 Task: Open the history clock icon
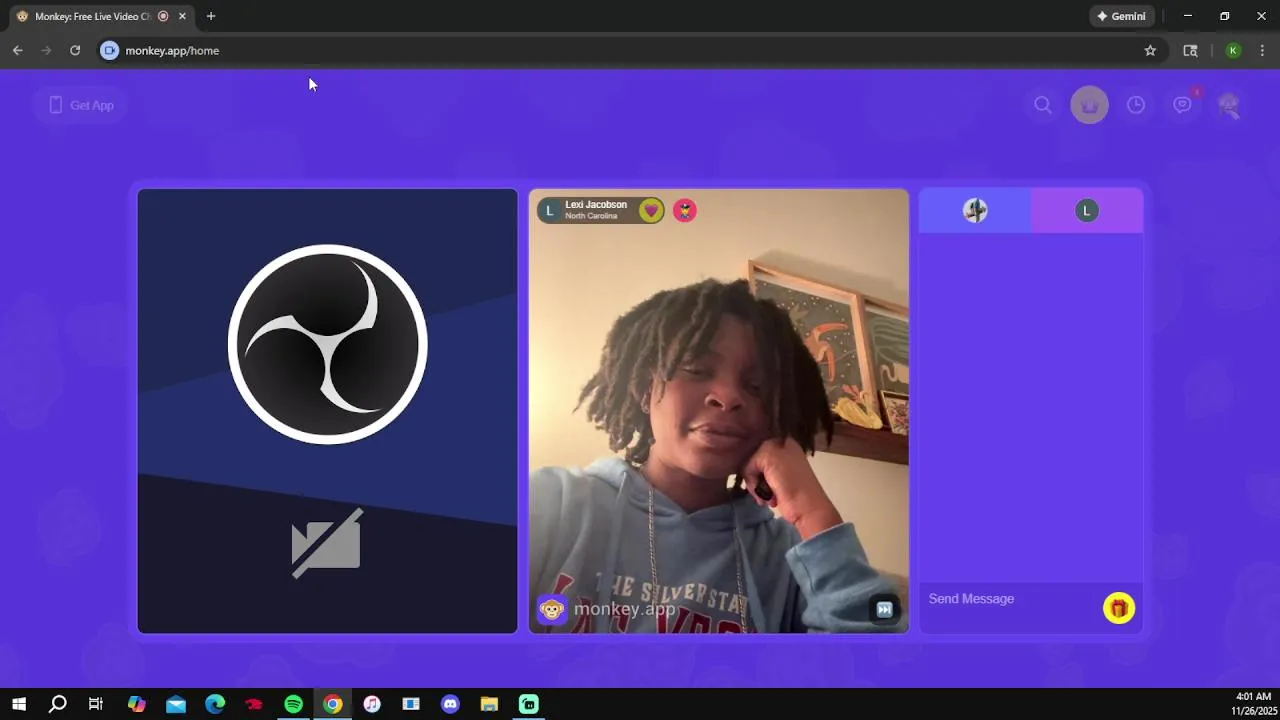click(x=1136, y=105)
